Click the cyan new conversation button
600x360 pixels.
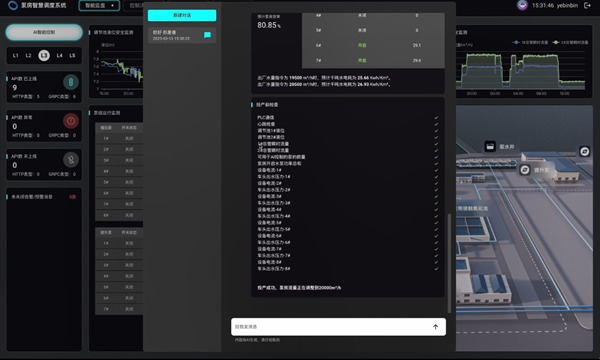(x=182, y=15)
